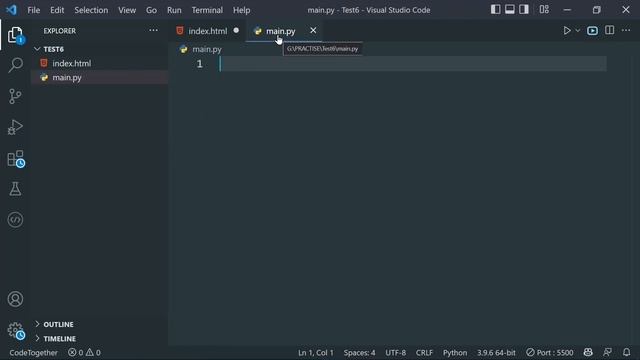640x360 pixels.
Task: Split the editor right
Action: [x=609, y=30]
